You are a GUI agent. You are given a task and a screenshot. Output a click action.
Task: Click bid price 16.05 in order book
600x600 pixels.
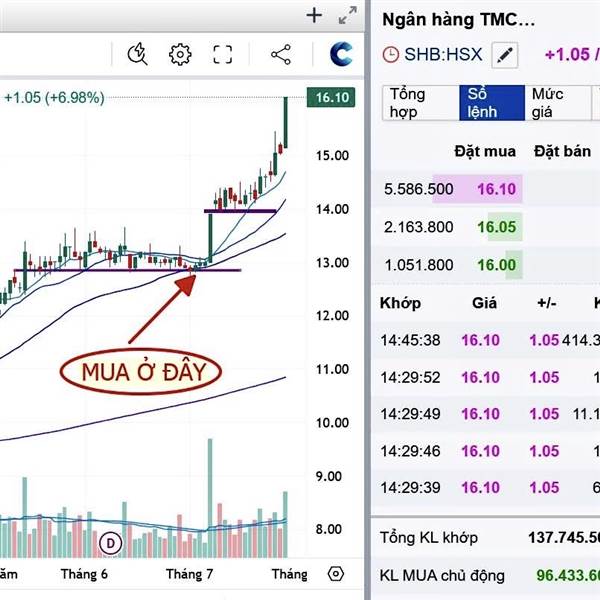pyautogui.click(x=497, y=227)
